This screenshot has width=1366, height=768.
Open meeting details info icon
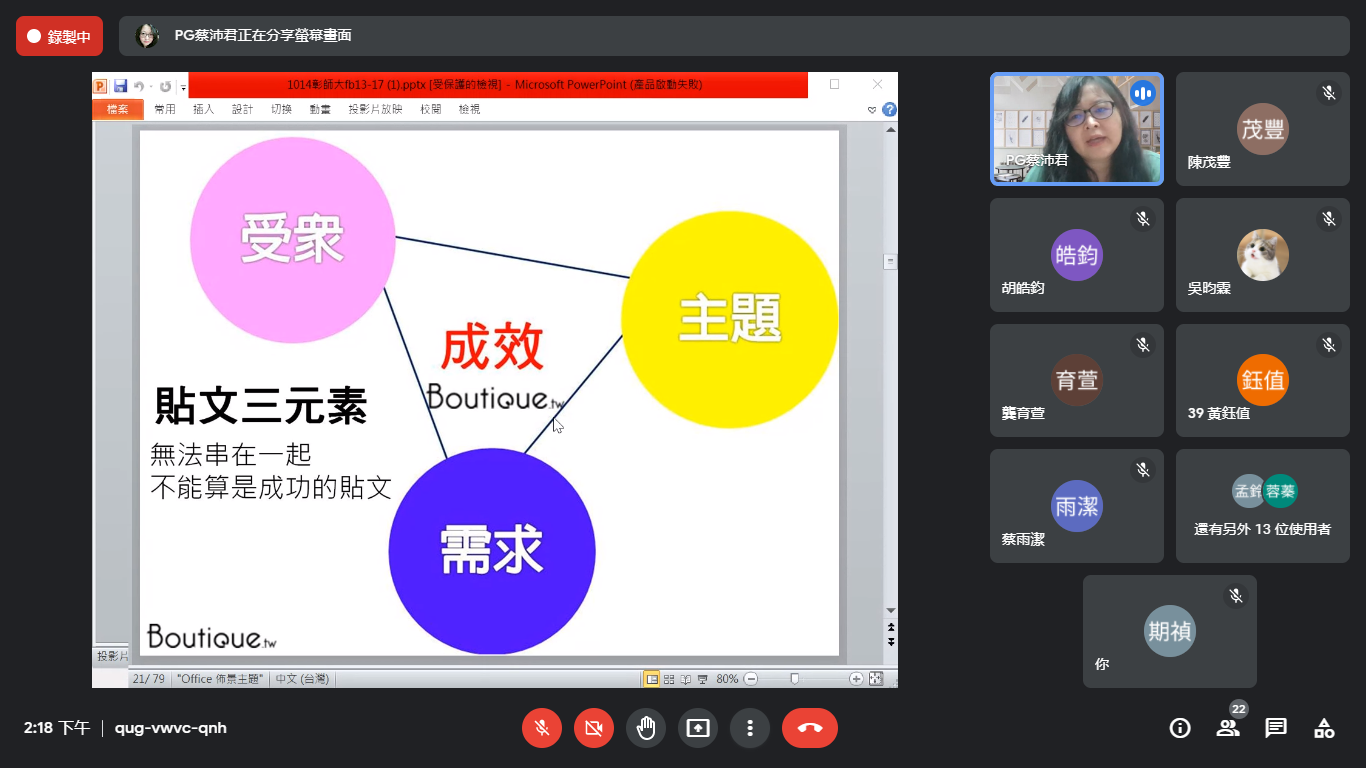(x=1180, y=728)
